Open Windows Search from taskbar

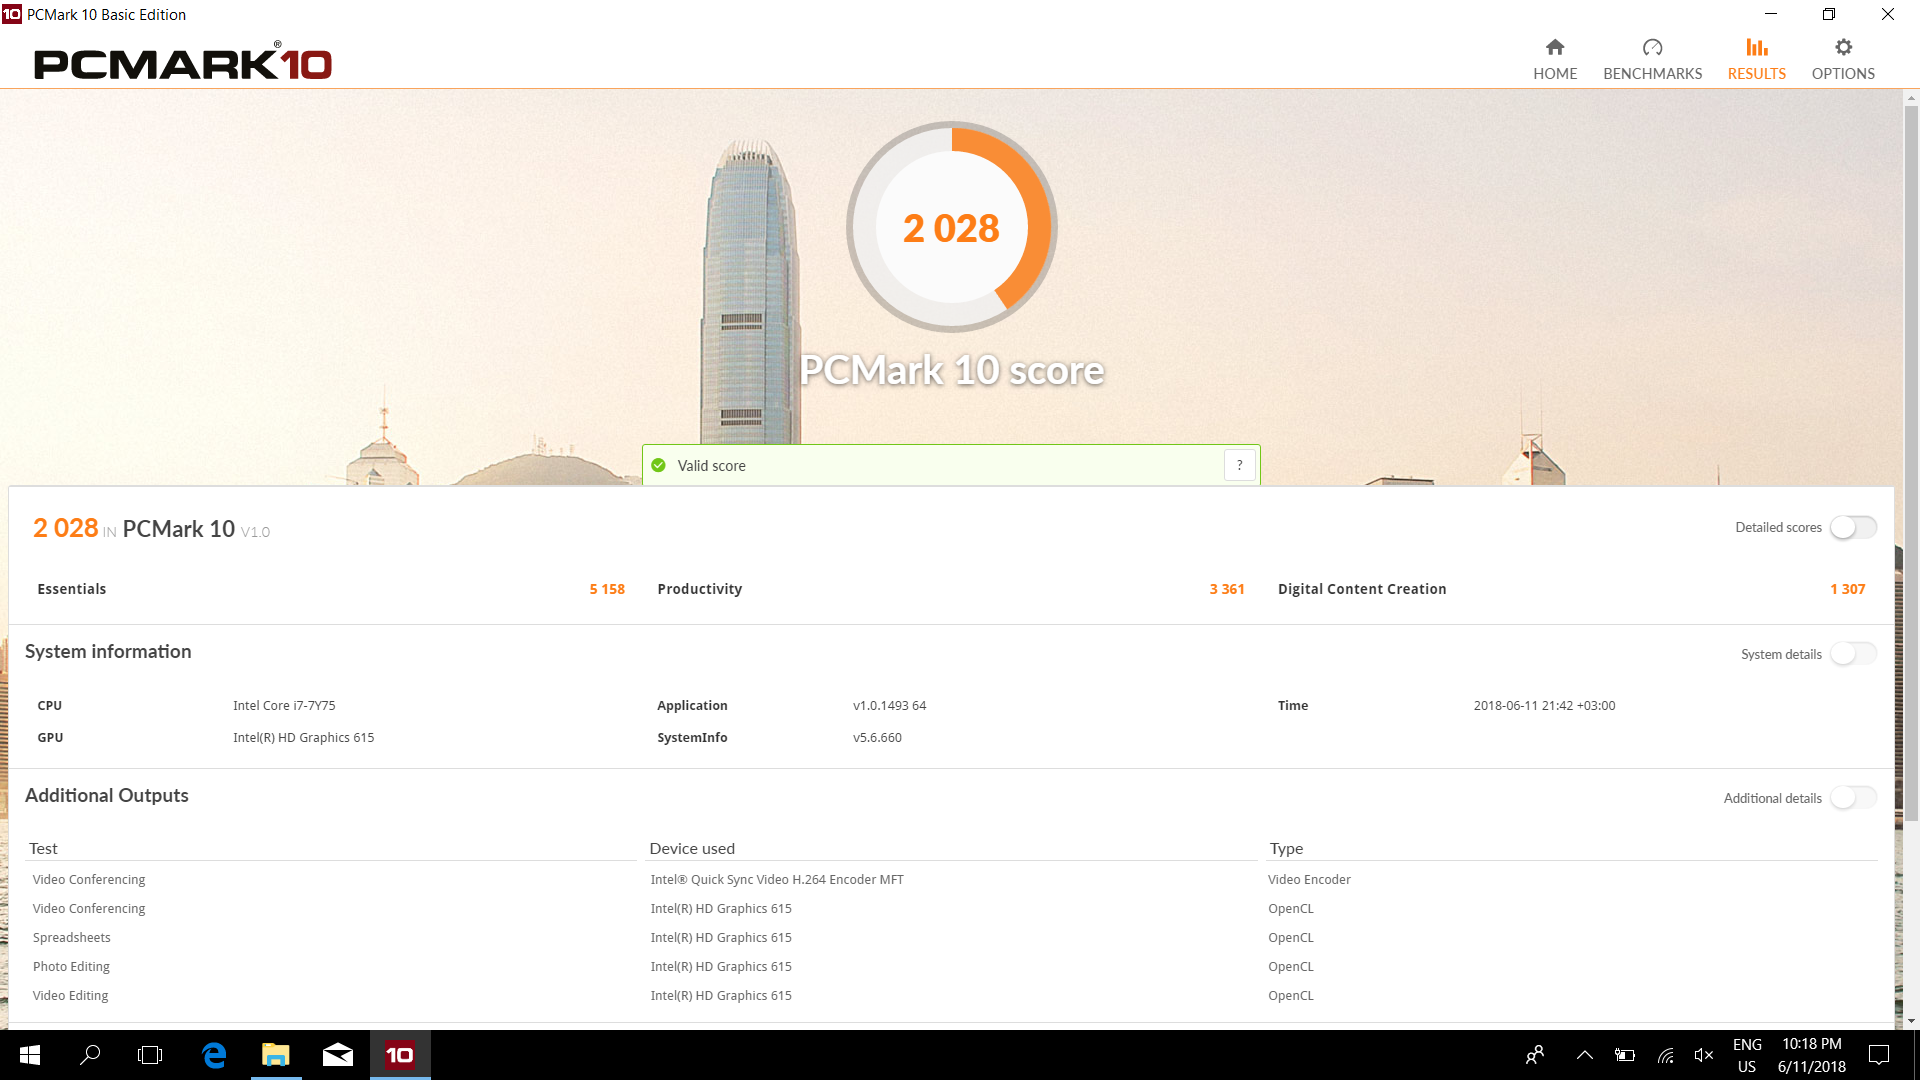90,1055
